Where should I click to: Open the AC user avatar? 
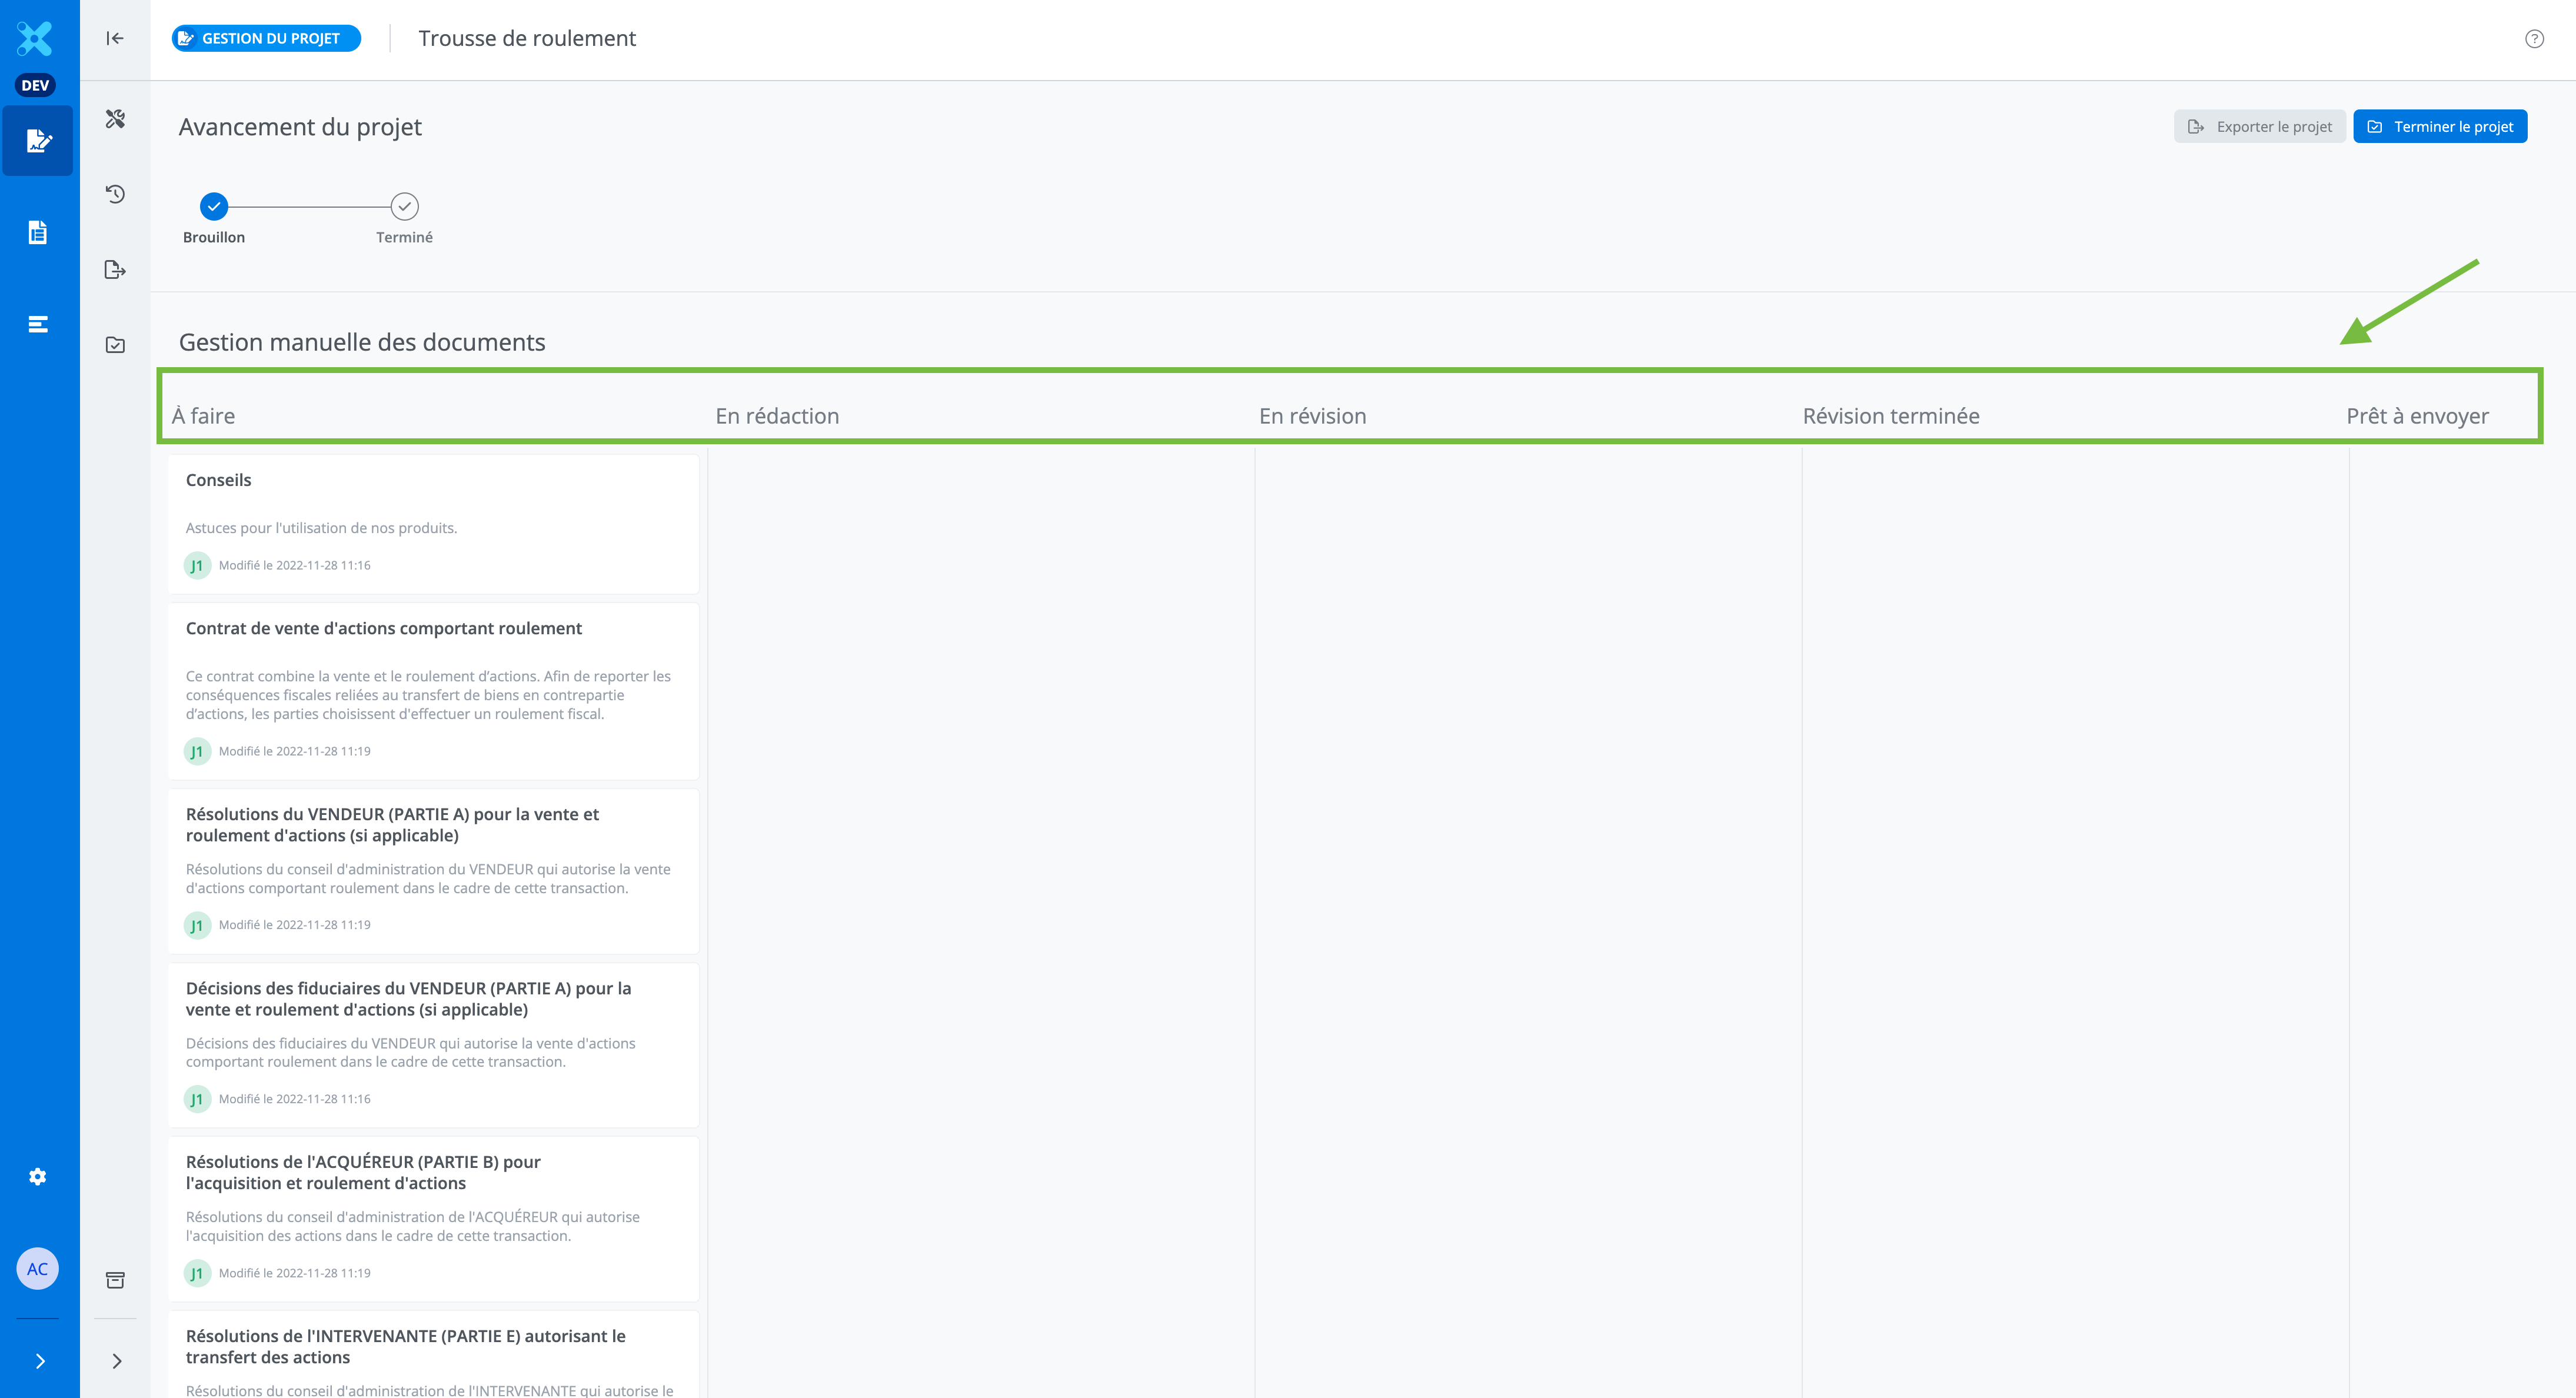[x=38, y=1269]
